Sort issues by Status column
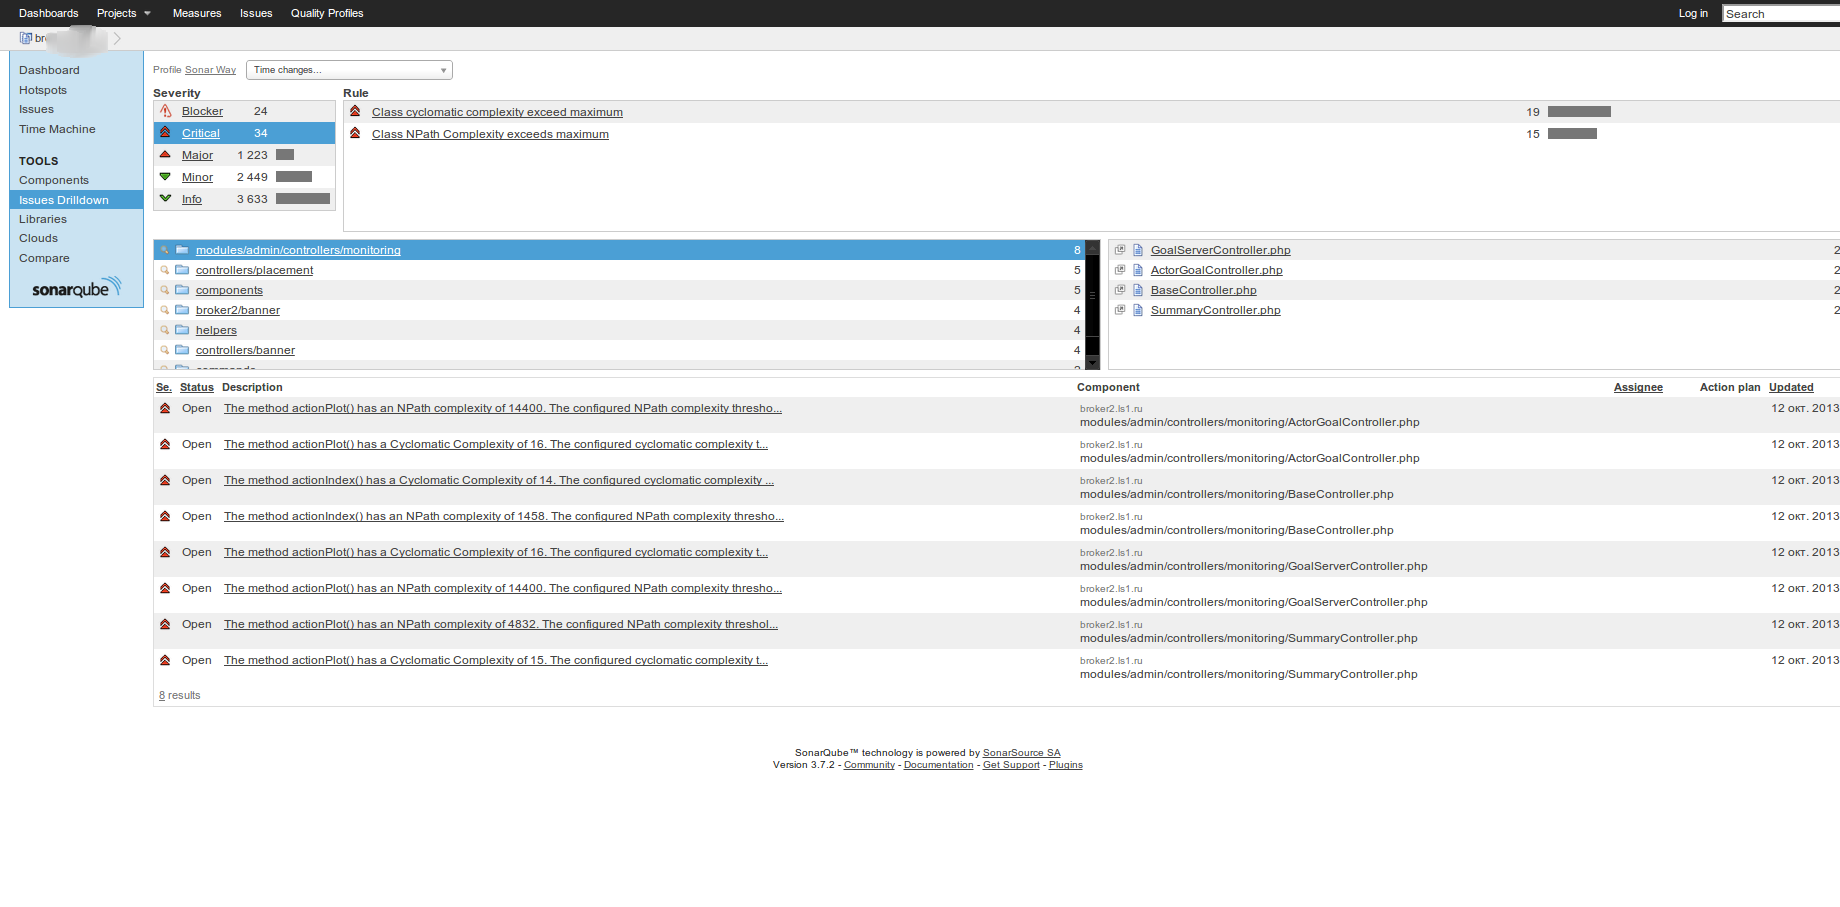 coord(197,387)
